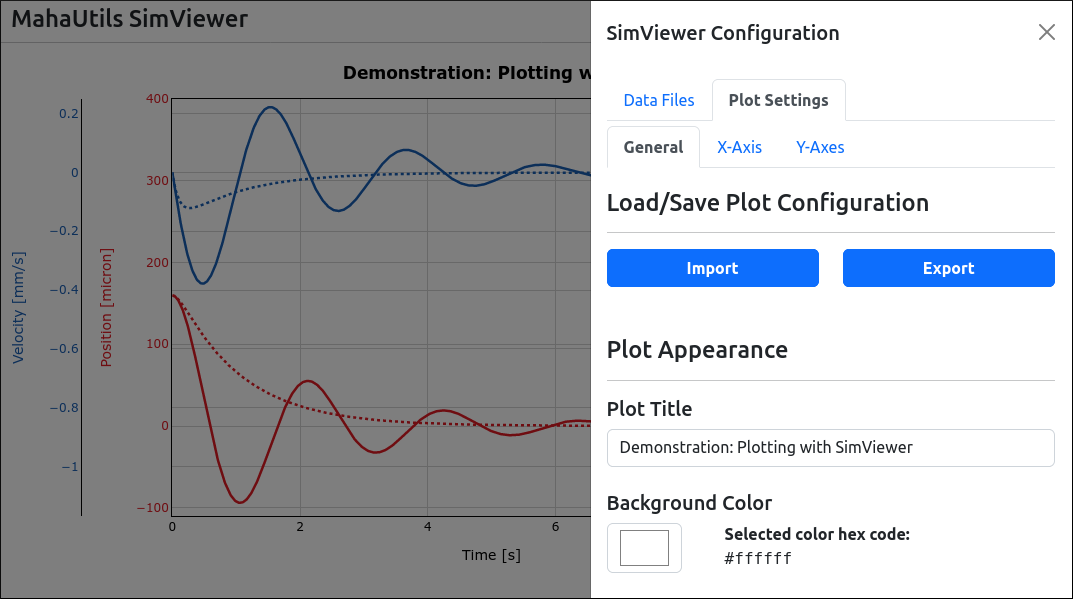The height and width of the screenshot is (599, 1073).
Task: Click the #ffffff hex code text
Action: (x=758, y=559)
